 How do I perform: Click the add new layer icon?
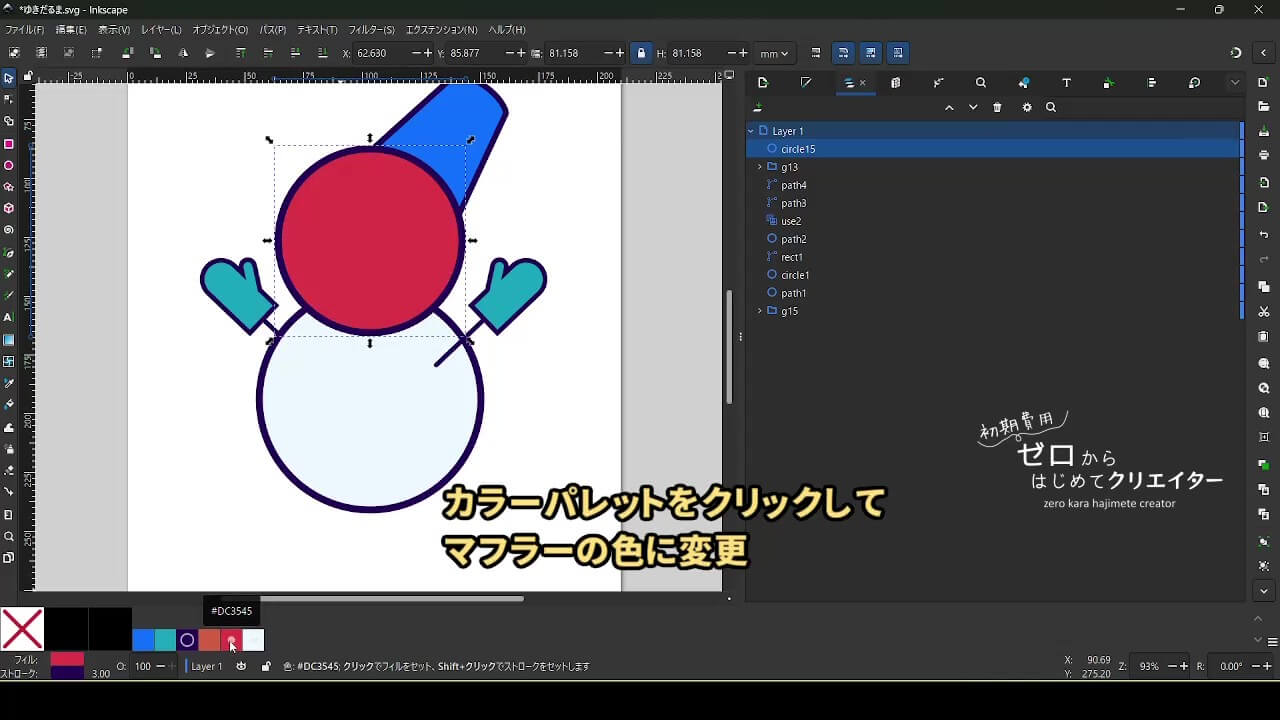[x=758, y=108]
